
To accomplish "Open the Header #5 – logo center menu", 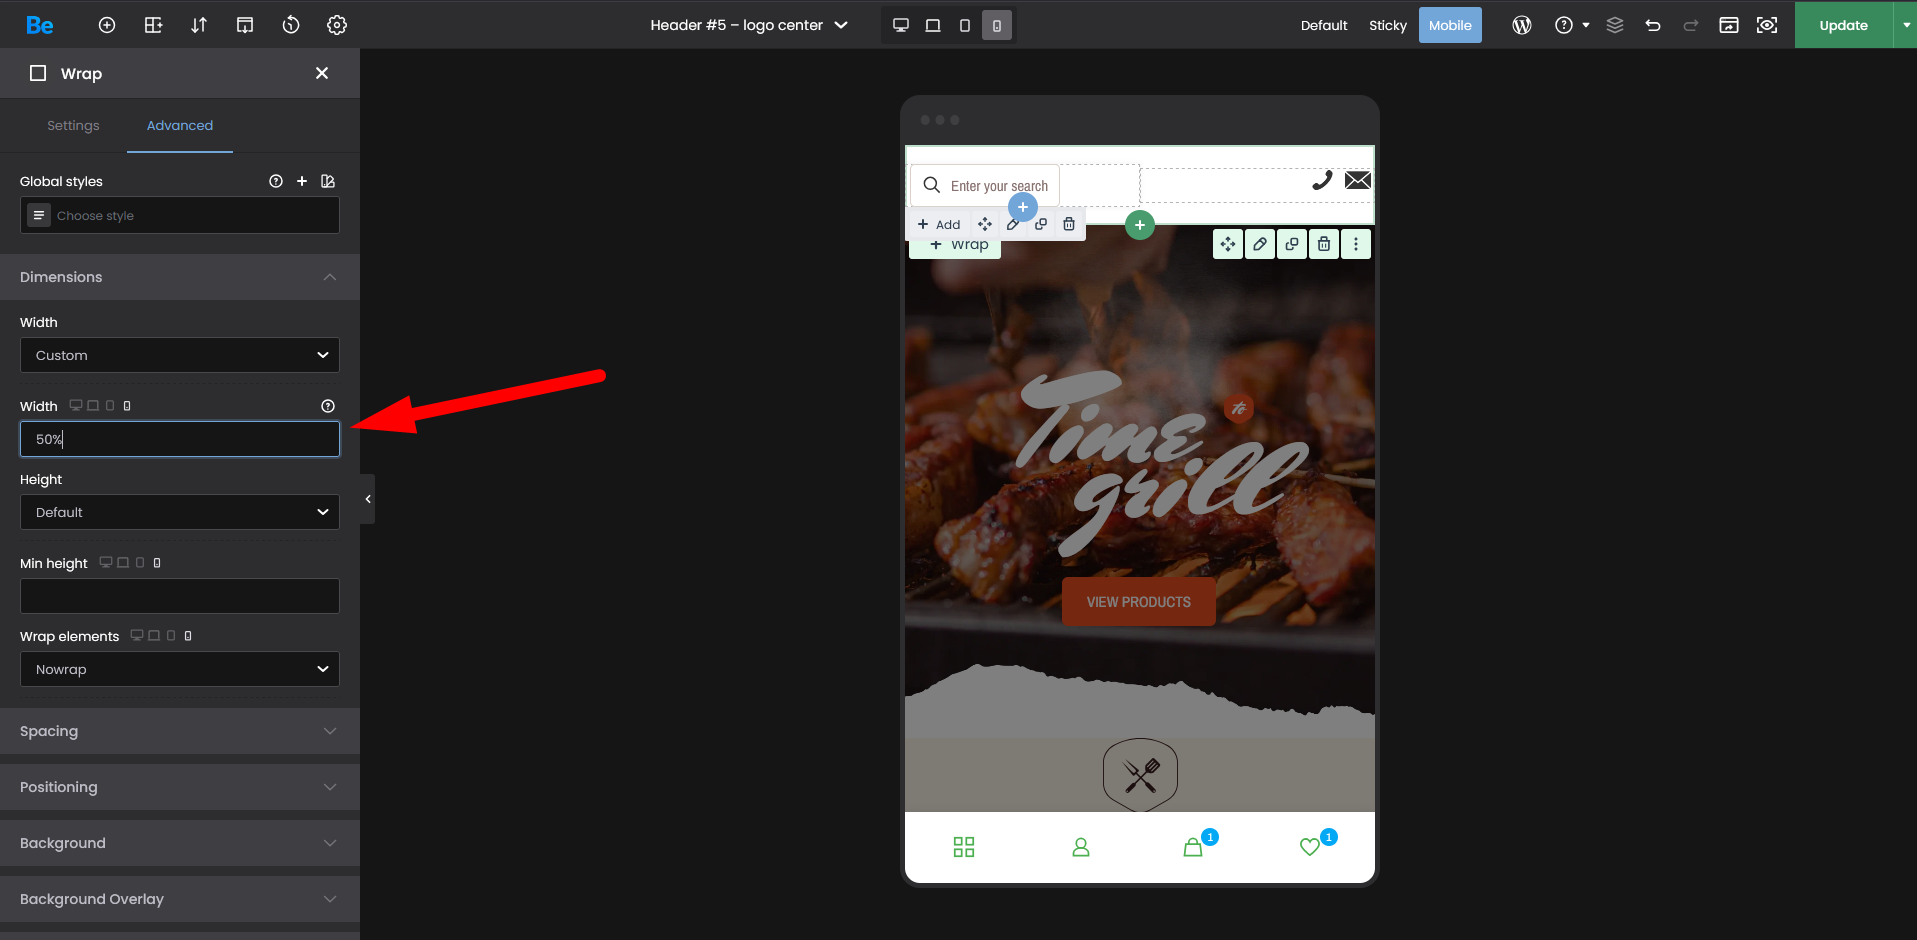I will pyautogui.click(x=748, y=25).
